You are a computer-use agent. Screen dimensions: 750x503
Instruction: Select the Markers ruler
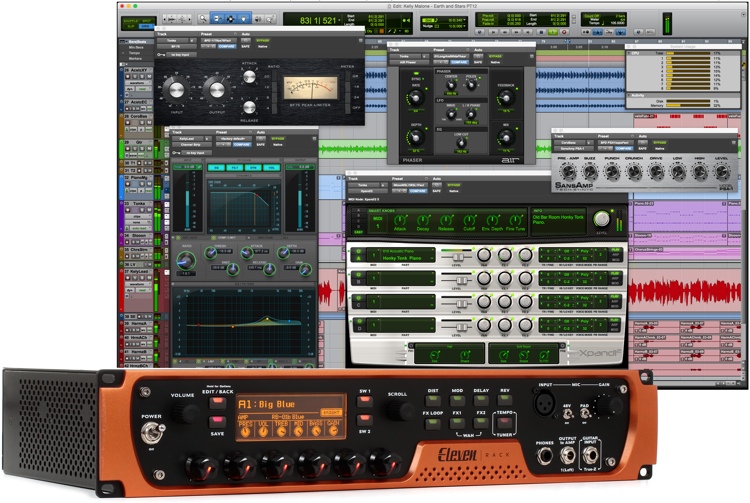click(135, 58)
